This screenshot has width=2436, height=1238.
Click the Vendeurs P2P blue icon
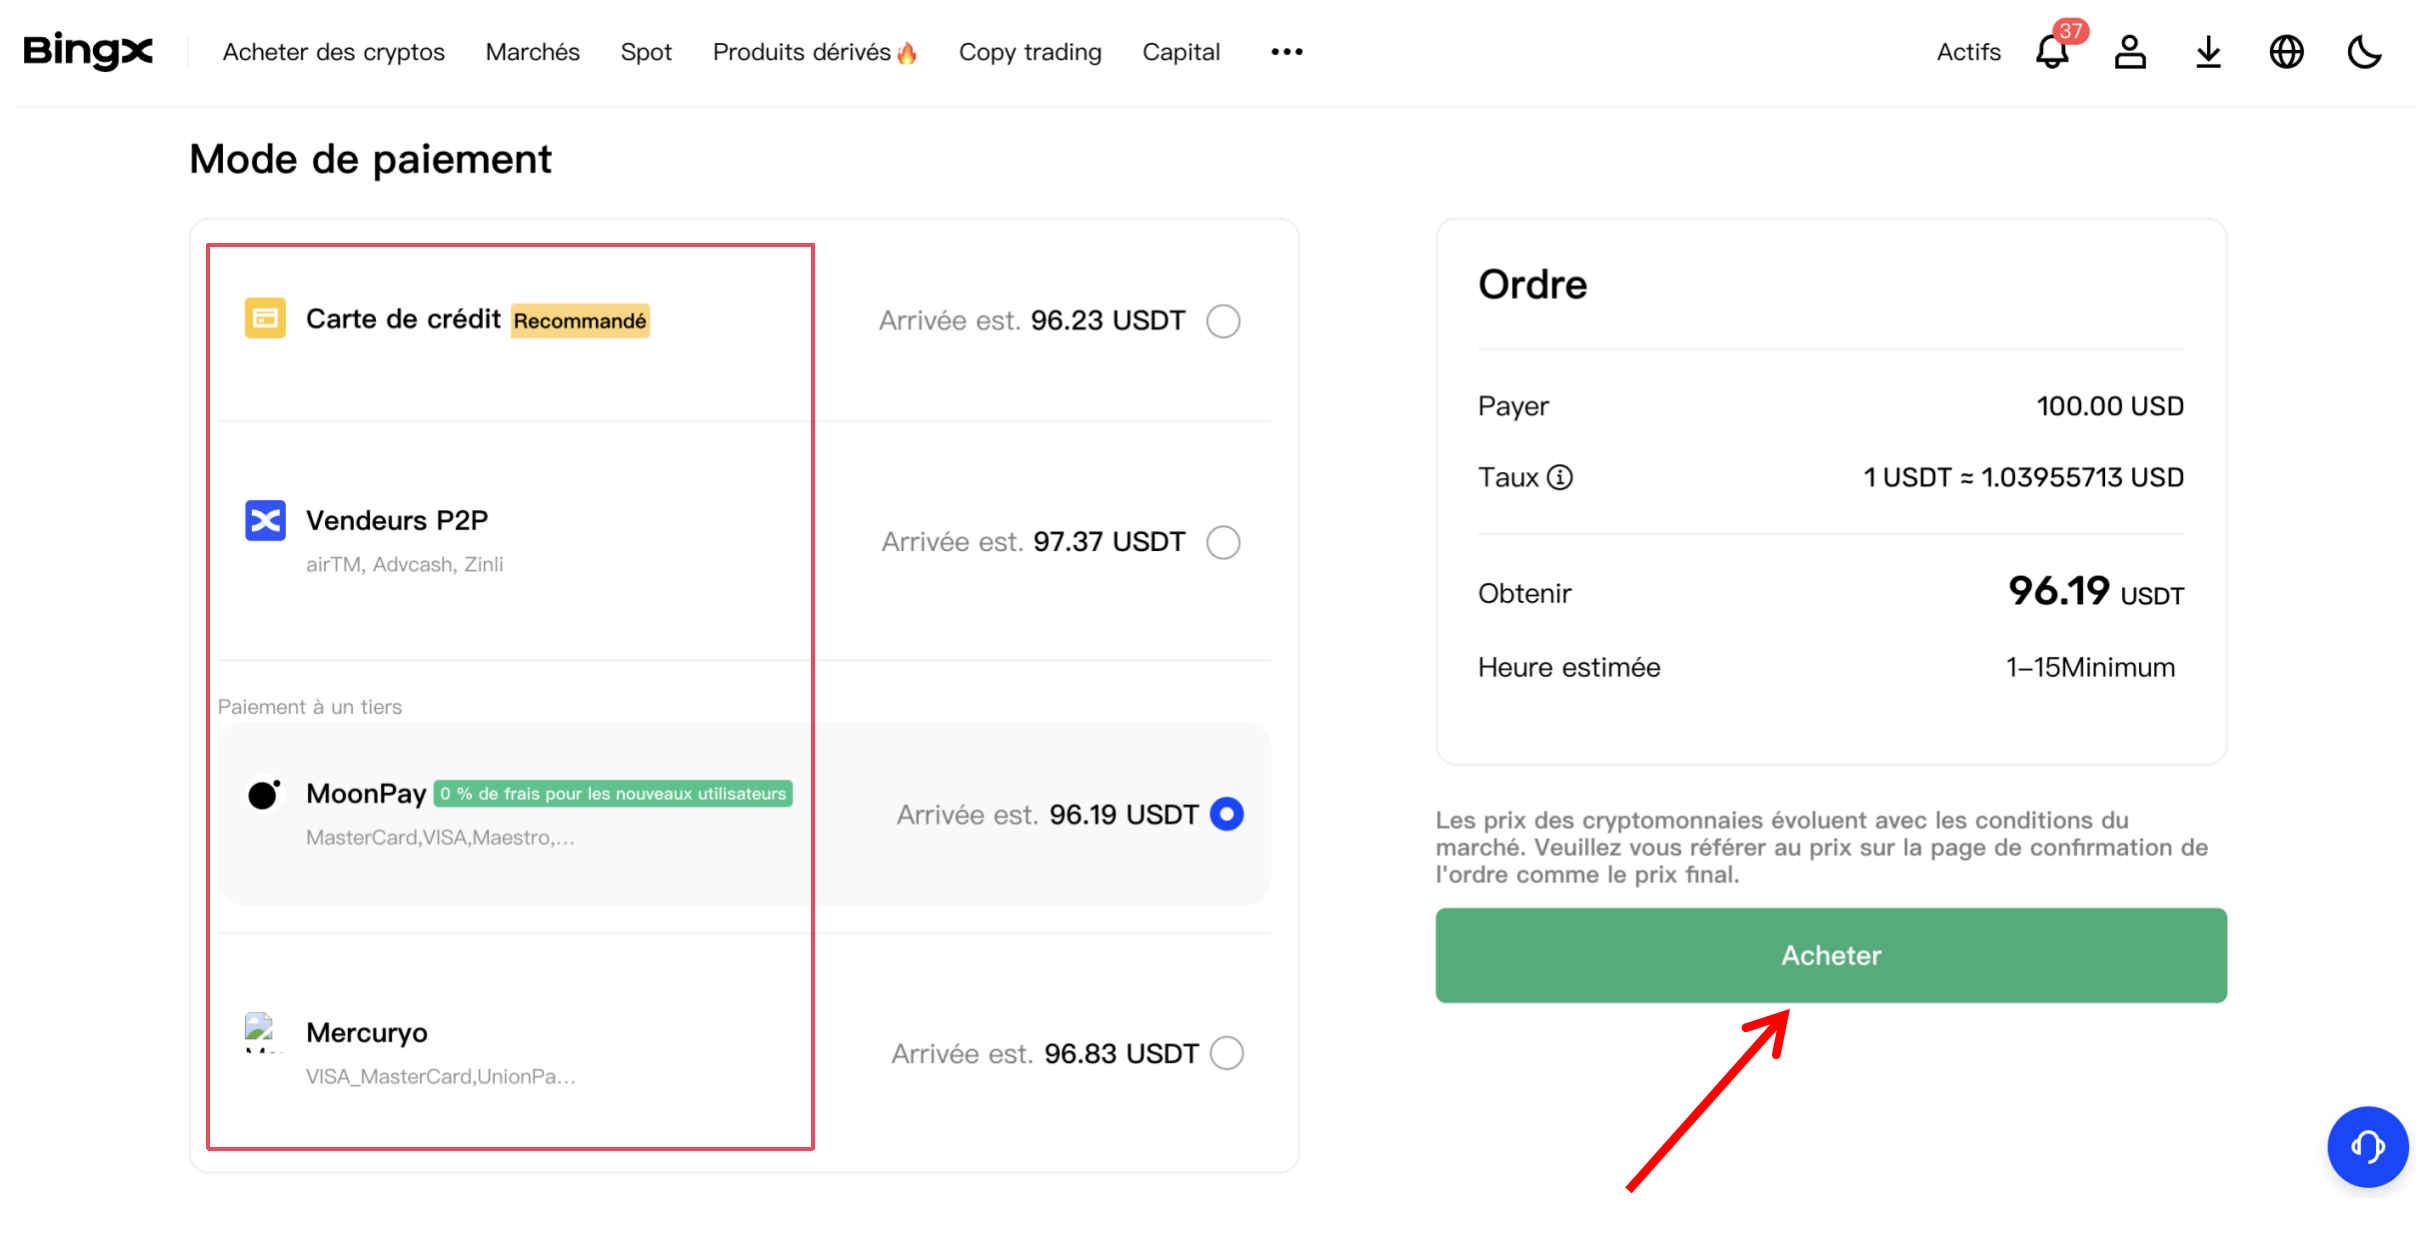tap(265, 520)
